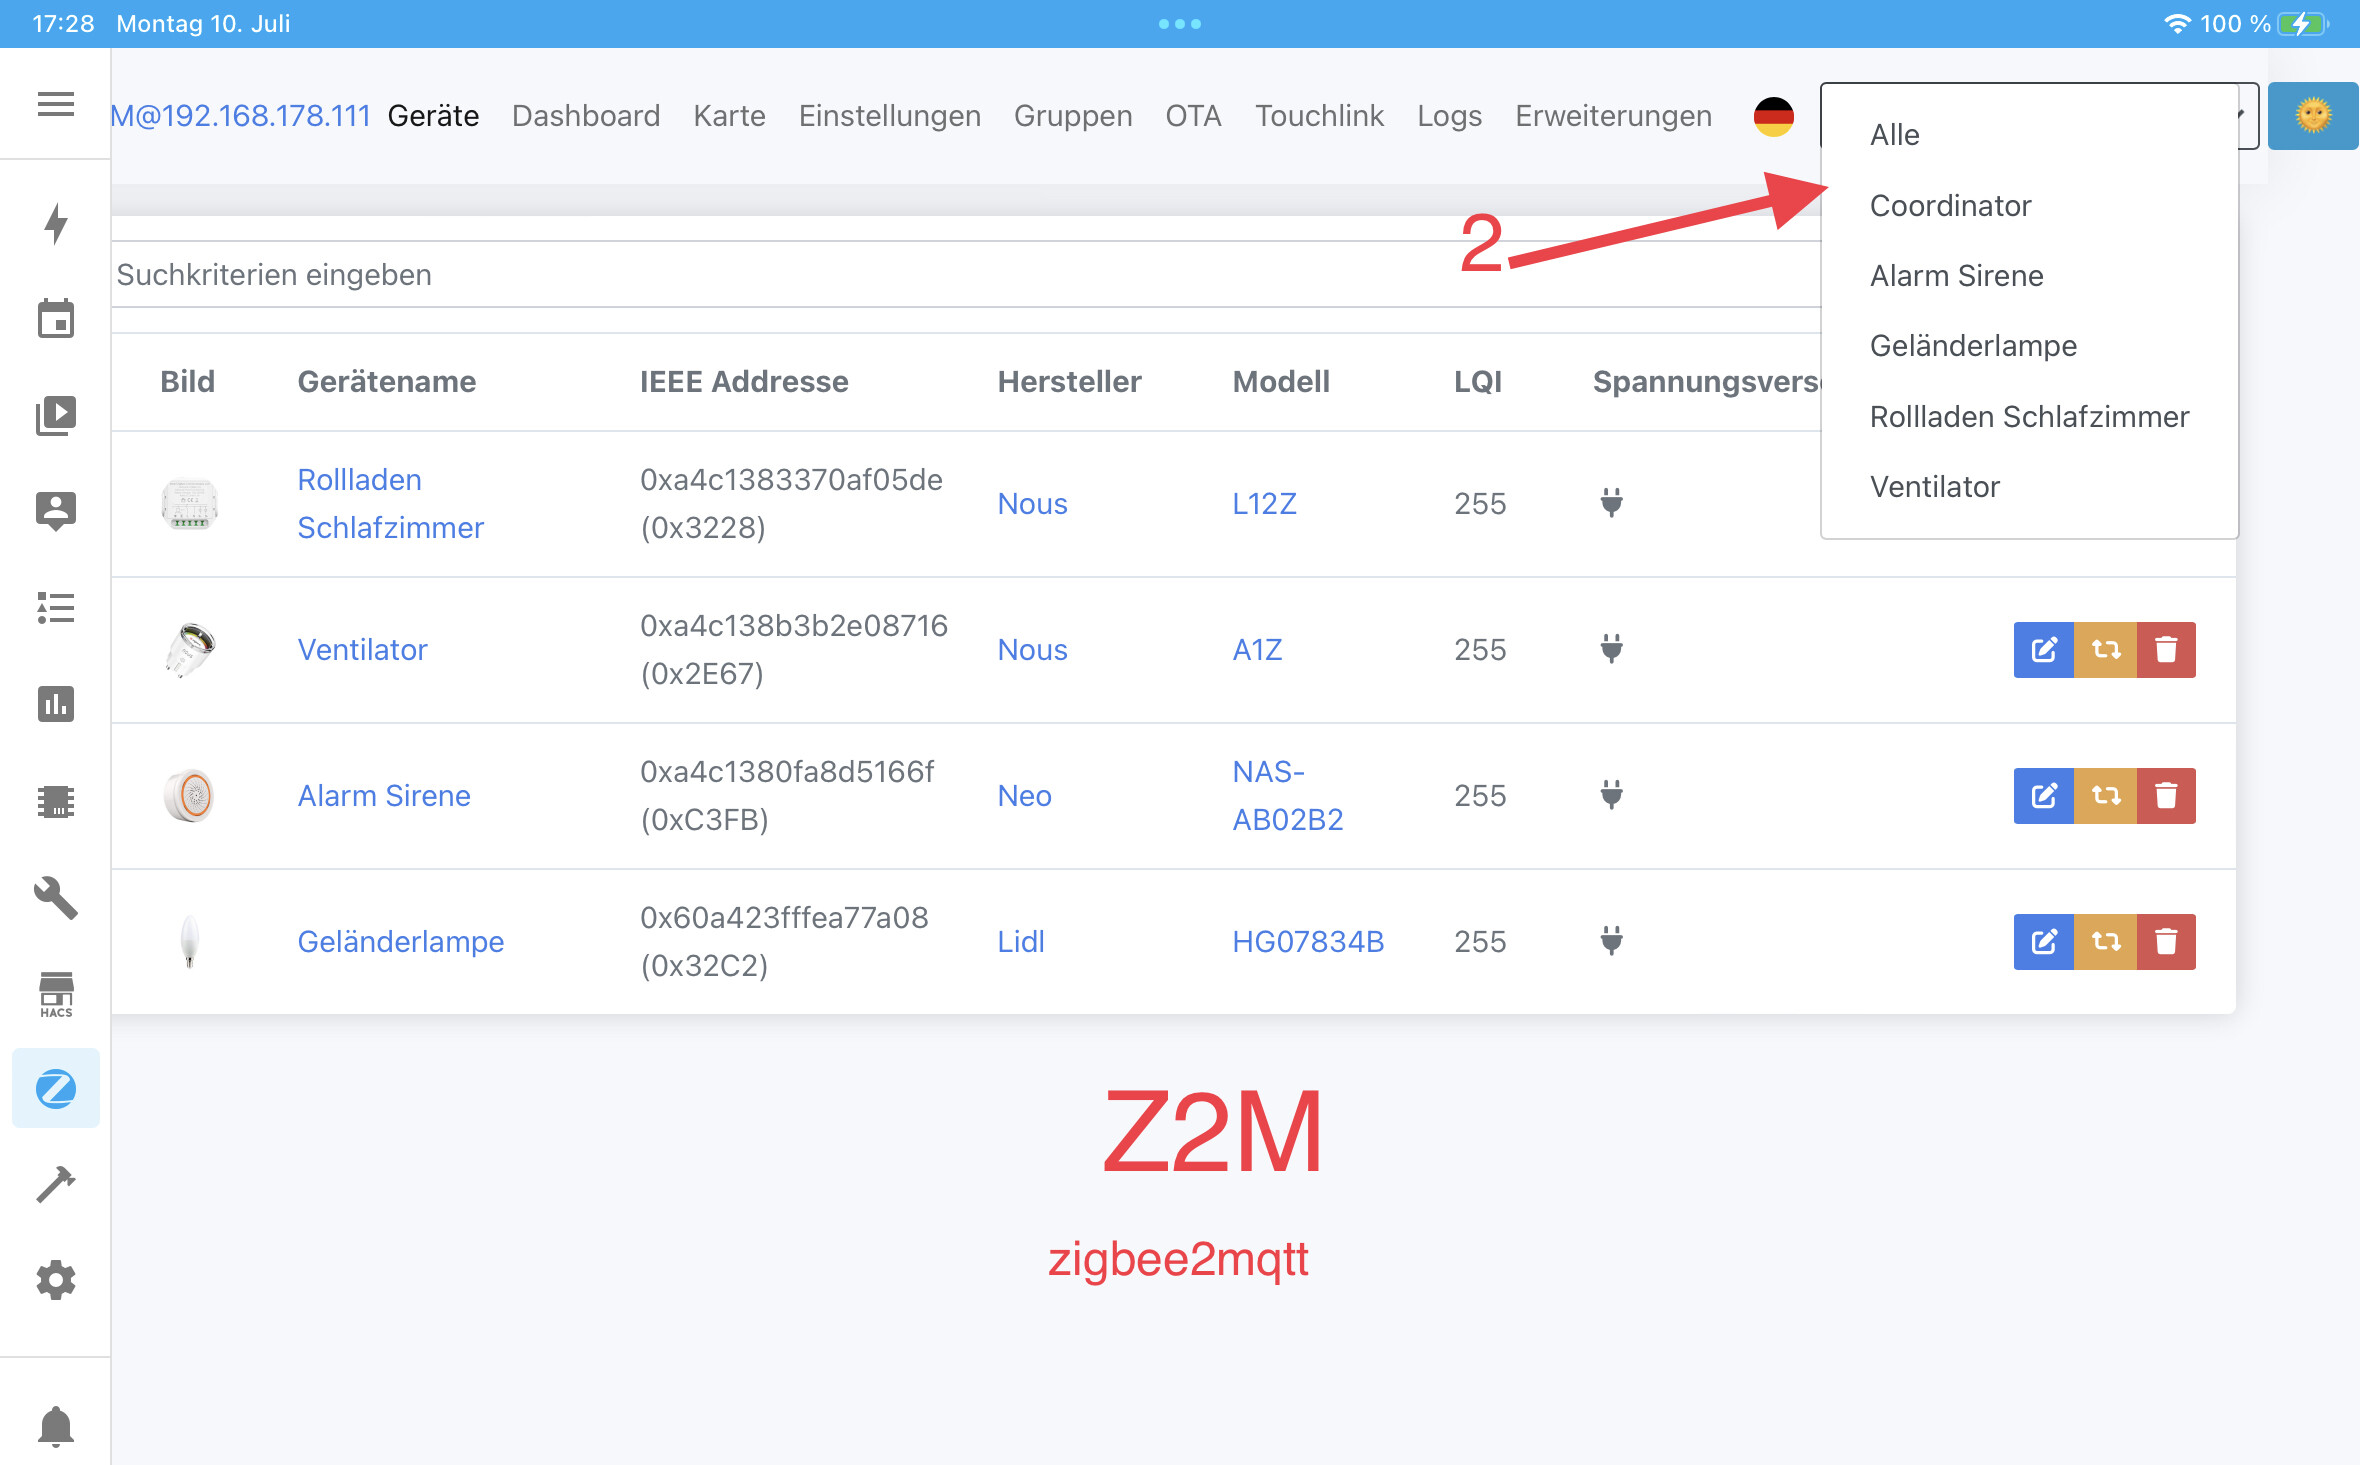Open Zigbee2MQTT sidebar icon
Screen dimensions: 2360x1465
click(x=56, y=1088)
